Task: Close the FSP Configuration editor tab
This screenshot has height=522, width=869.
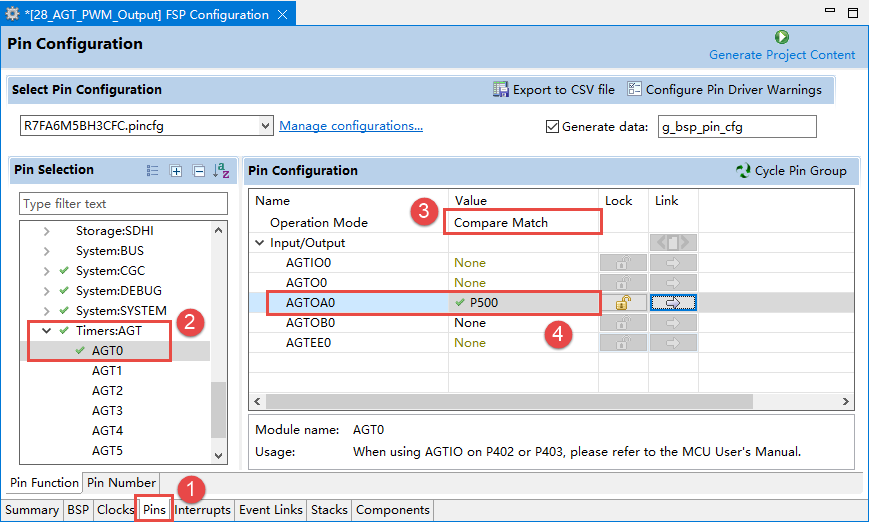Action: pos(282,14)
